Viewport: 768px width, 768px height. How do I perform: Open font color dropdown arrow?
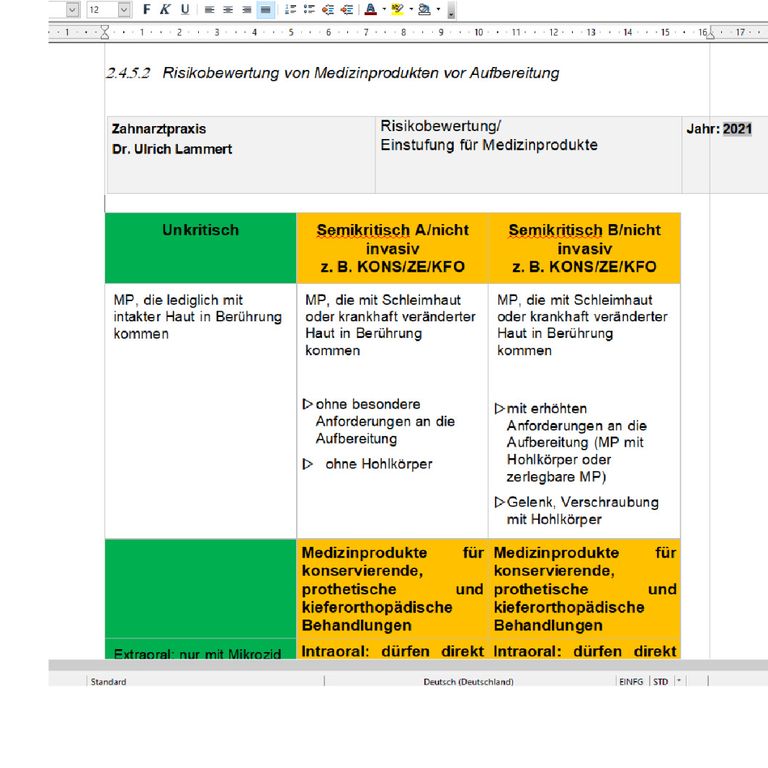(x=384, y=9)
